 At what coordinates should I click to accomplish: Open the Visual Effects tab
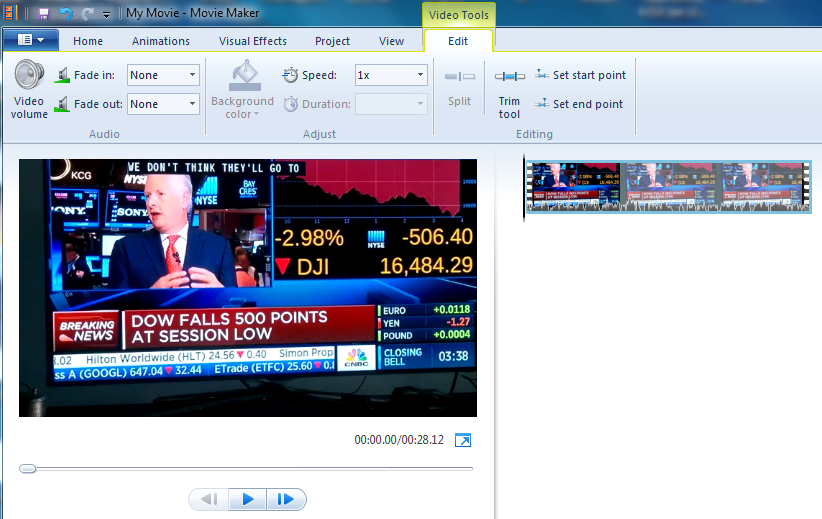253,41
